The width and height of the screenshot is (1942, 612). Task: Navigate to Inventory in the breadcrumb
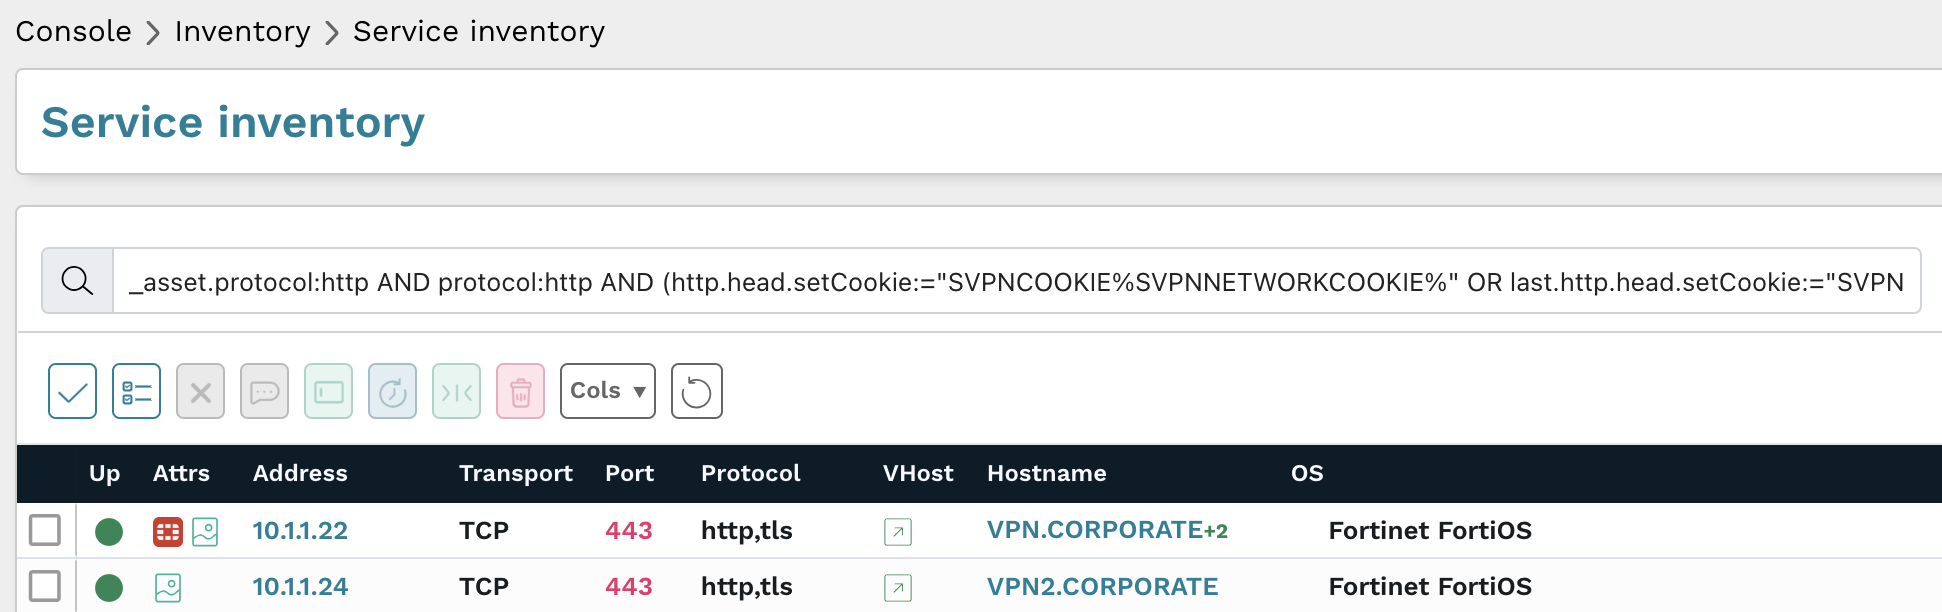click(242, 31)
